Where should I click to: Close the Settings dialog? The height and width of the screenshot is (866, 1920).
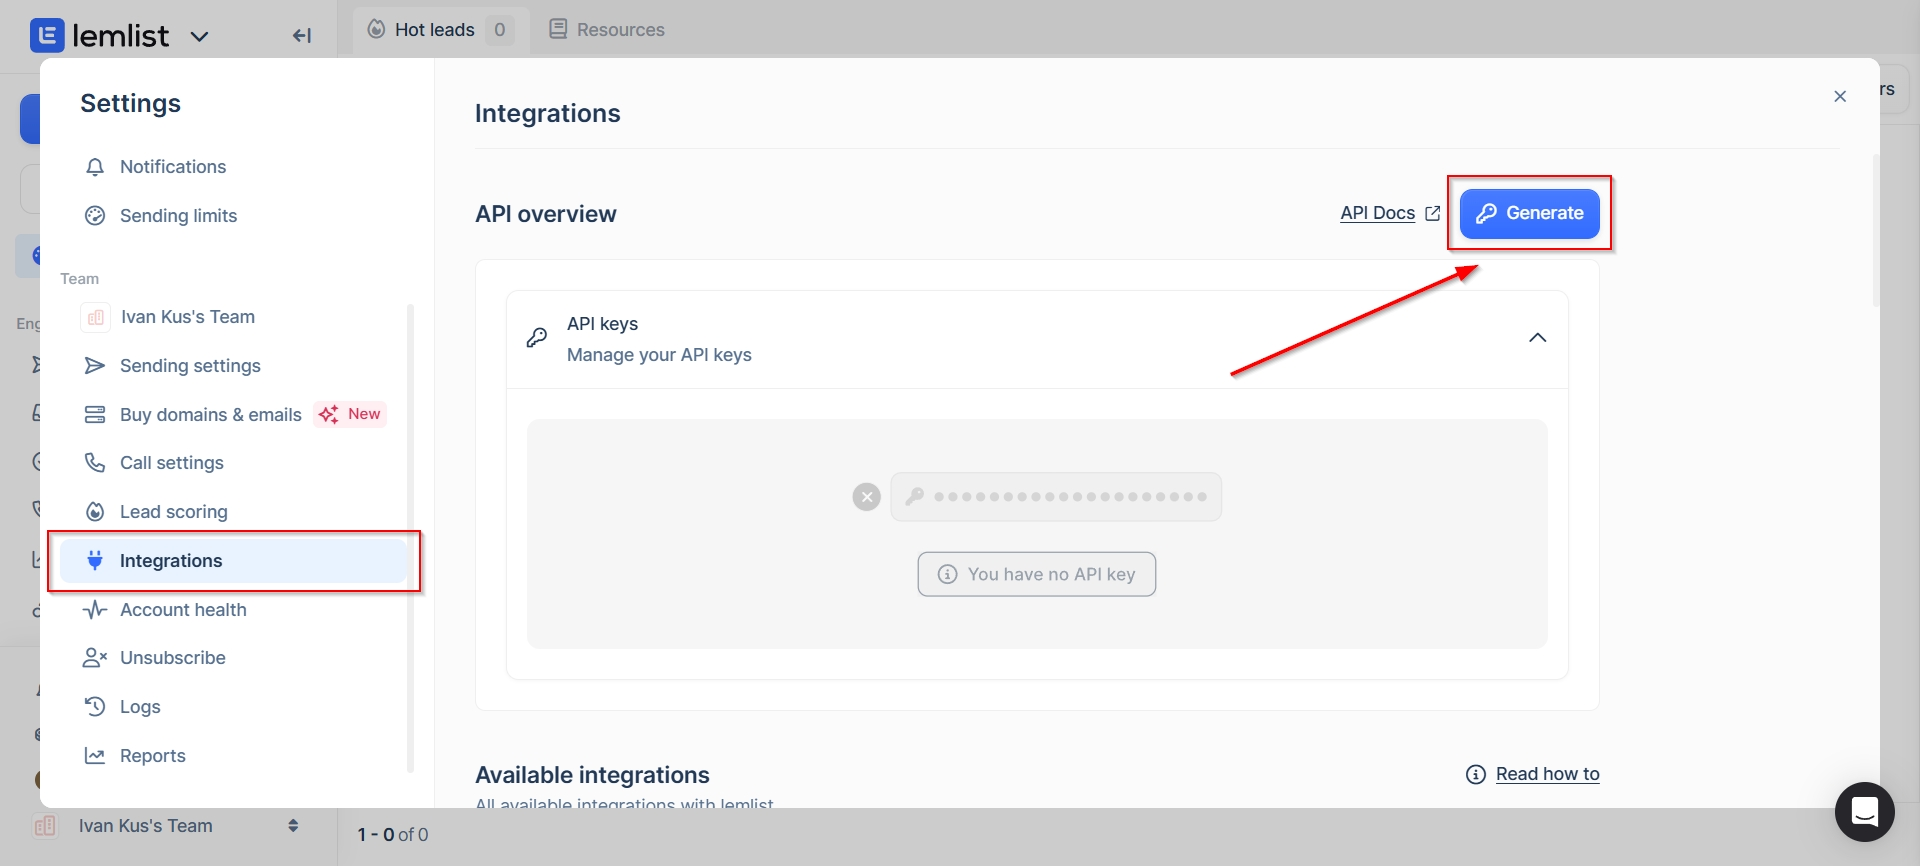pos(1840,97)
